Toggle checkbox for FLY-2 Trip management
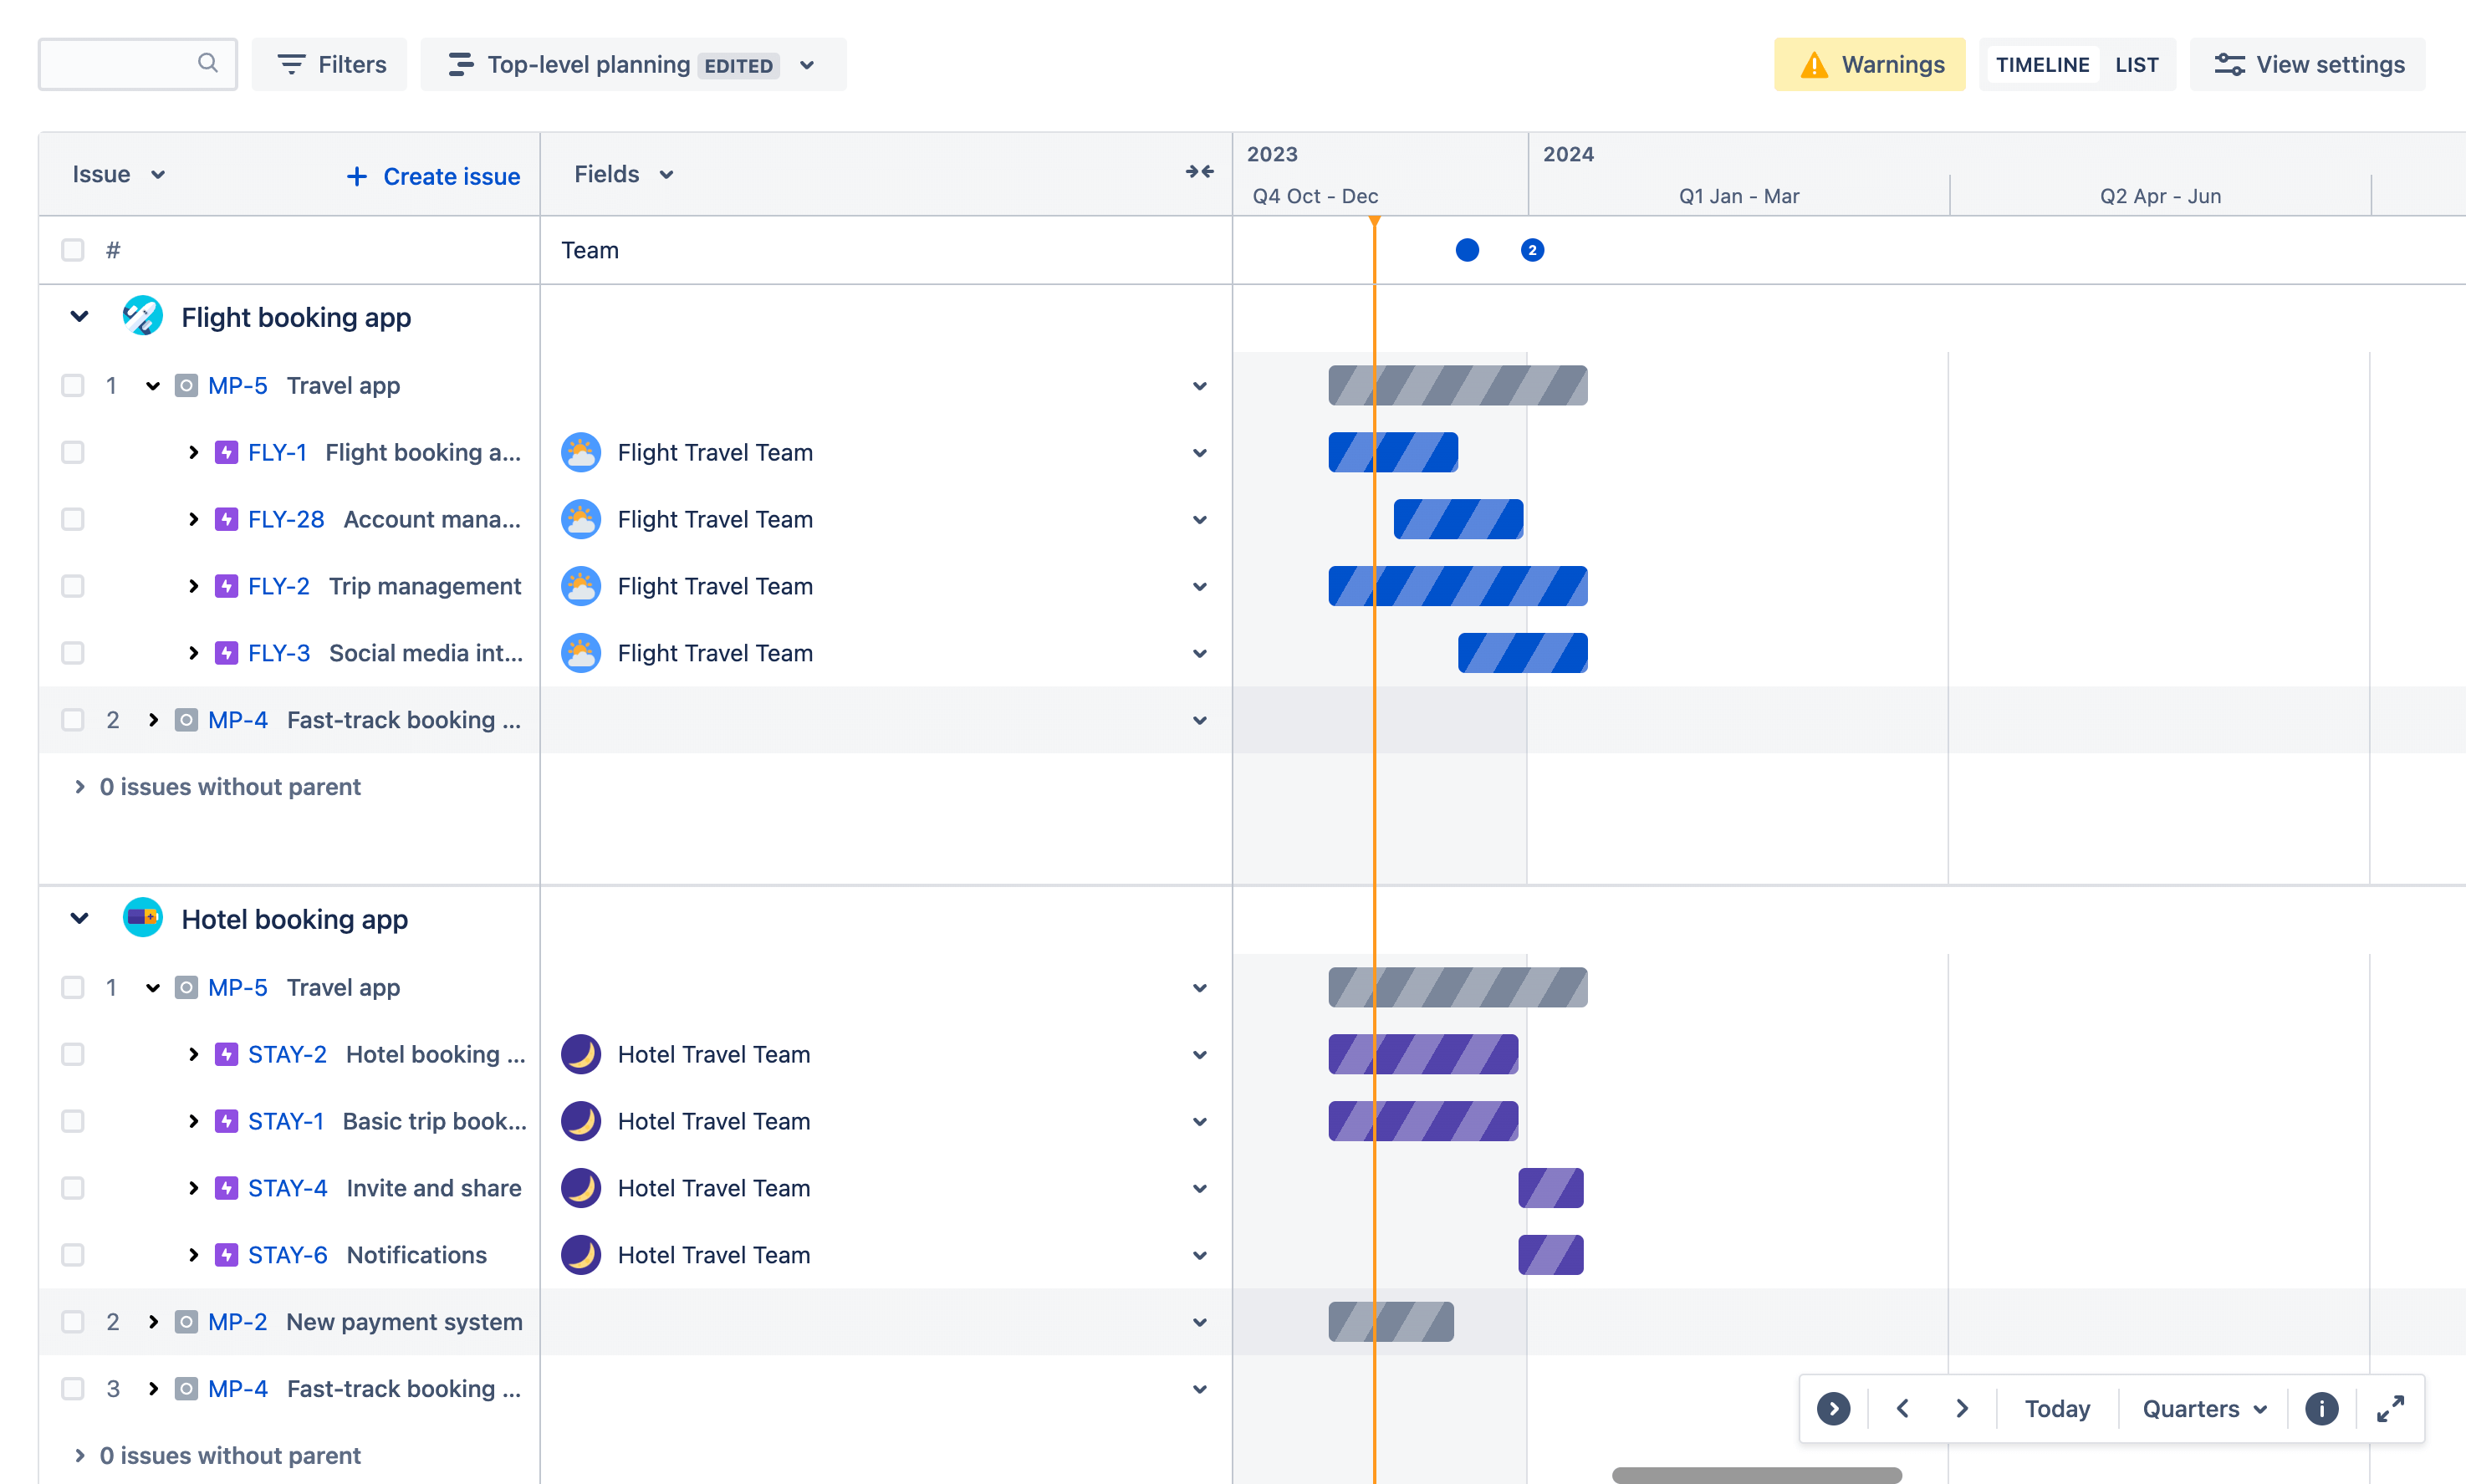2466x1484 pixels. point(70,586)
